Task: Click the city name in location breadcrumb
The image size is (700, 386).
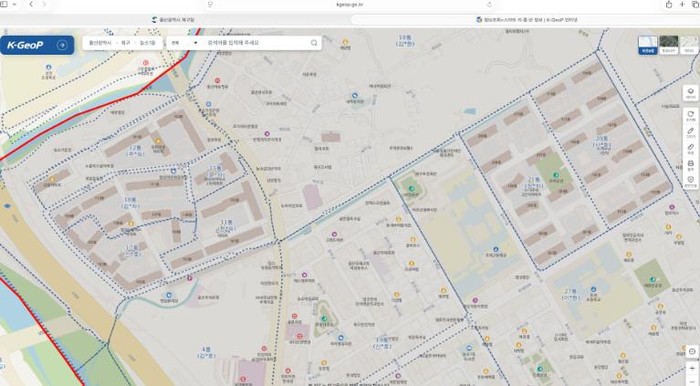Action: (x=100, y=43)
